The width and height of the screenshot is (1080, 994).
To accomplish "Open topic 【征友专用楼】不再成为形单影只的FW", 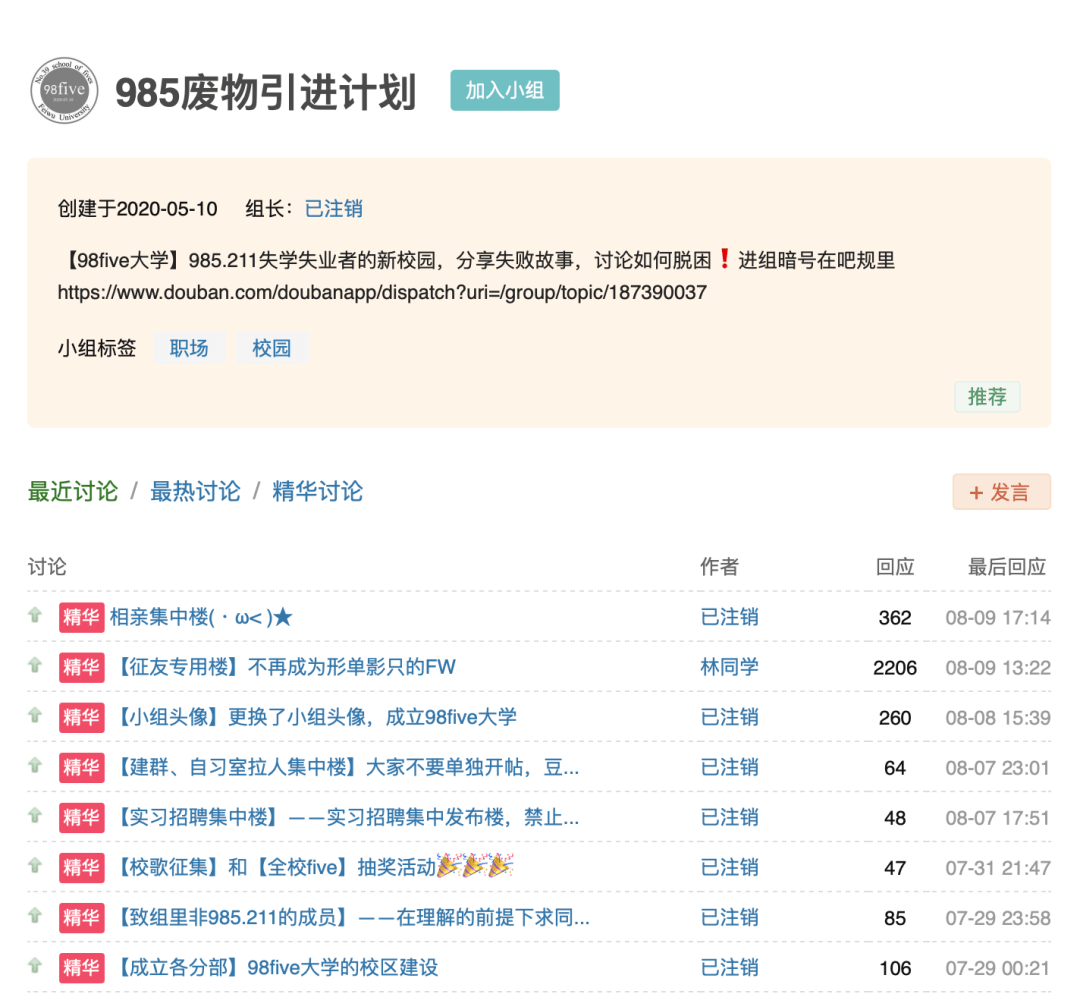I will 283,667.
